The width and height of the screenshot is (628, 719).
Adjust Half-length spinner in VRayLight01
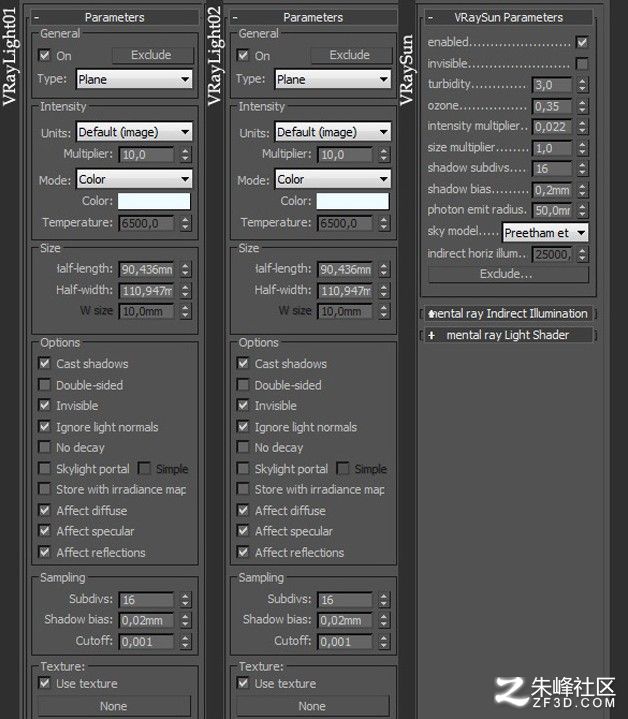185,270
